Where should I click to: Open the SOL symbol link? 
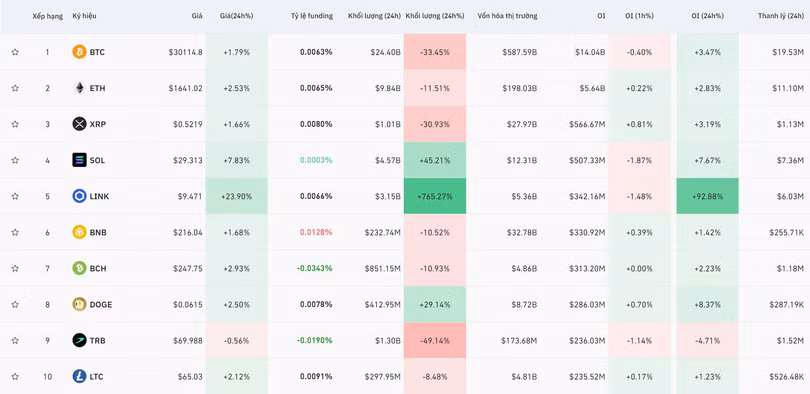click(x=97, y=160)
